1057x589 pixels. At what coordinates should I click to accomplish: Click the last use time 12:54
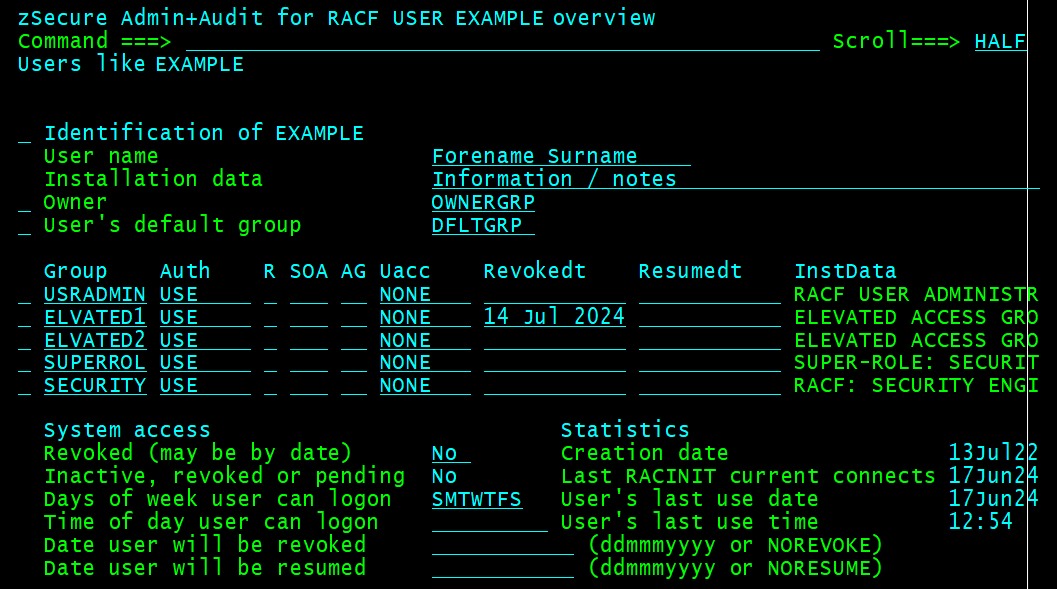pos(981,522)
